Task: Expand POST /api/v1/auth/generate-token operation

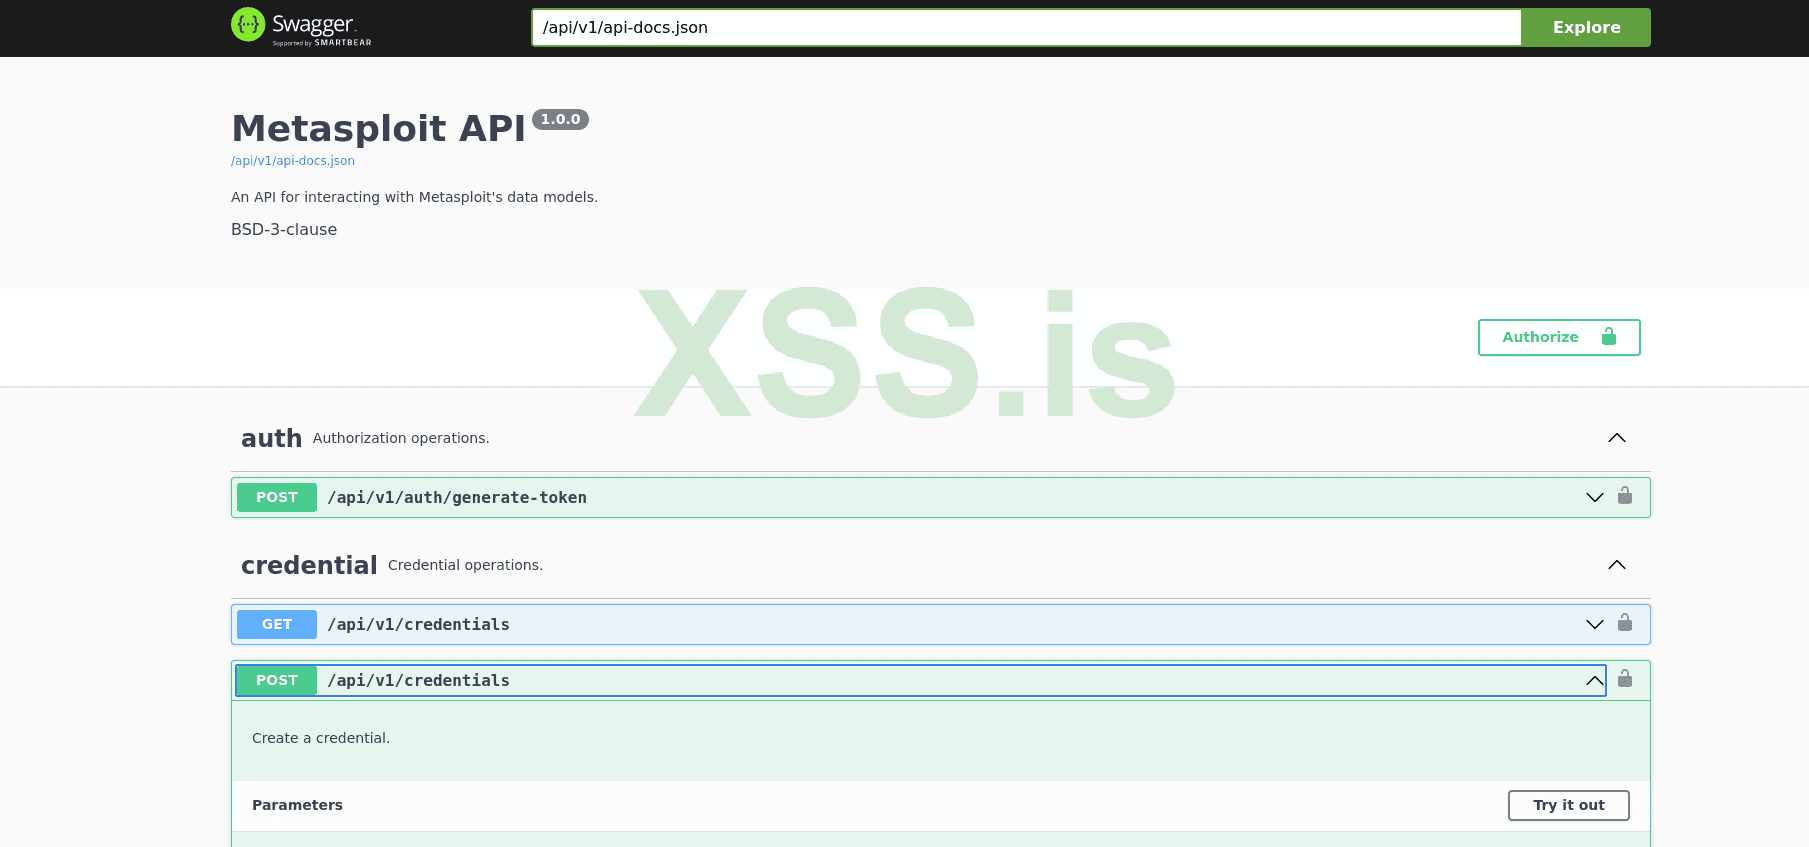Action: point(1595,497)
